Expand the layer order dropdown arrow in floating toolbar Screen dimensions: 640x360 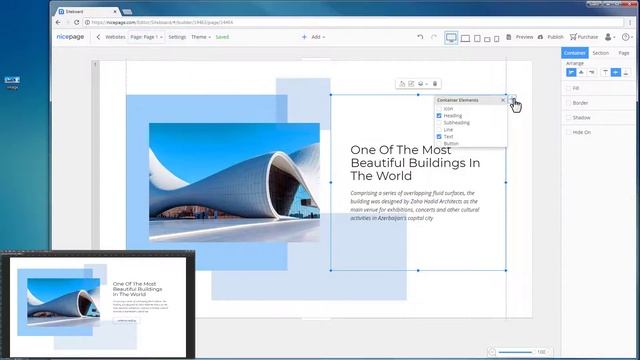pyautogui.click(x=426, y=84)
